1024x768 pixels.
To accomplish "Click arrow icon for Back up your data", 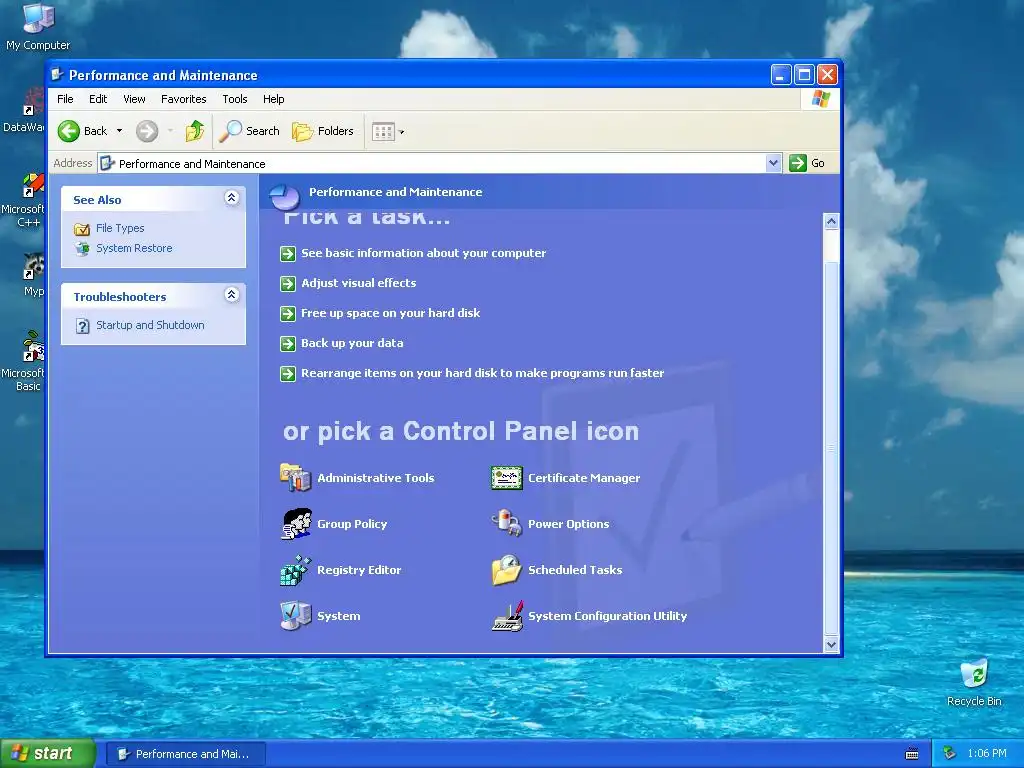I will [288, 344].
